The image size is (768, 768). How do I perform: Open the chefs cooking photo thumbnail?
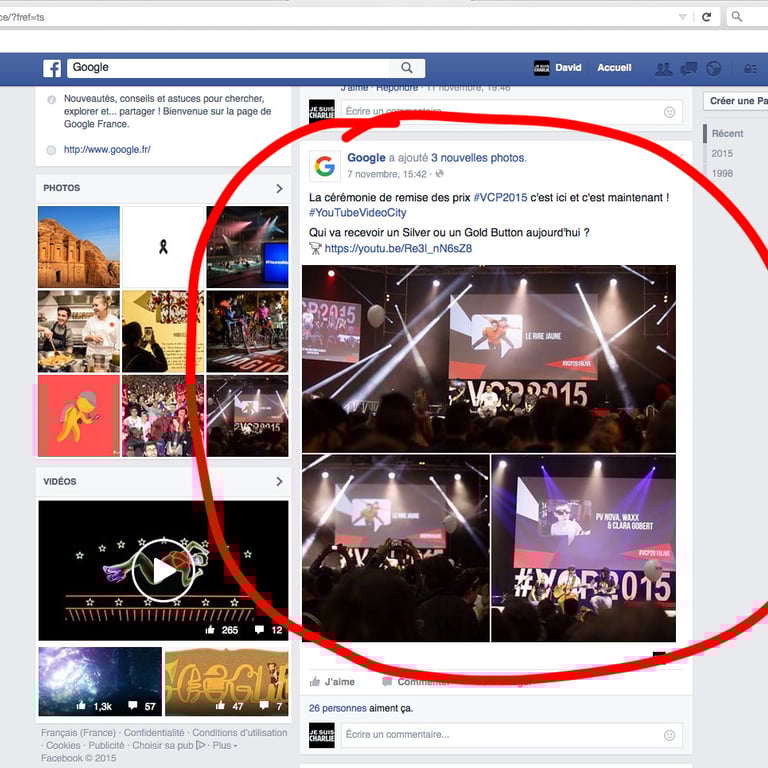click(x=79, y=332)
